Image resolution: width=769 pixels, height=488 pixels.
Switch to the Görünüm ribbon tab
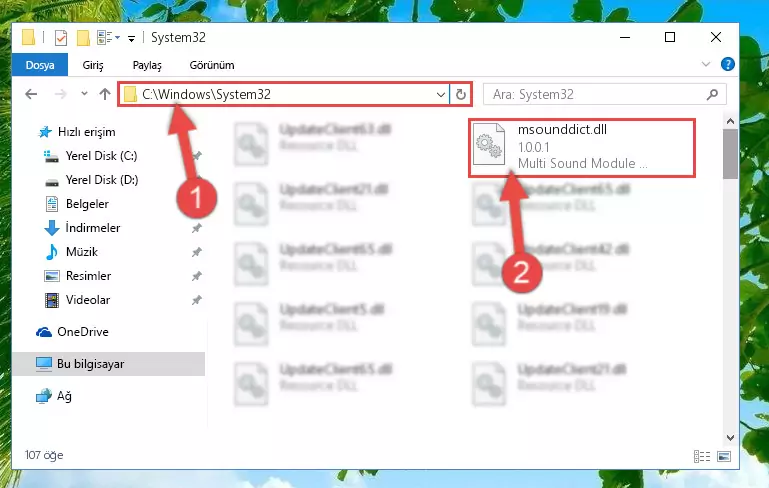point(212,65)
